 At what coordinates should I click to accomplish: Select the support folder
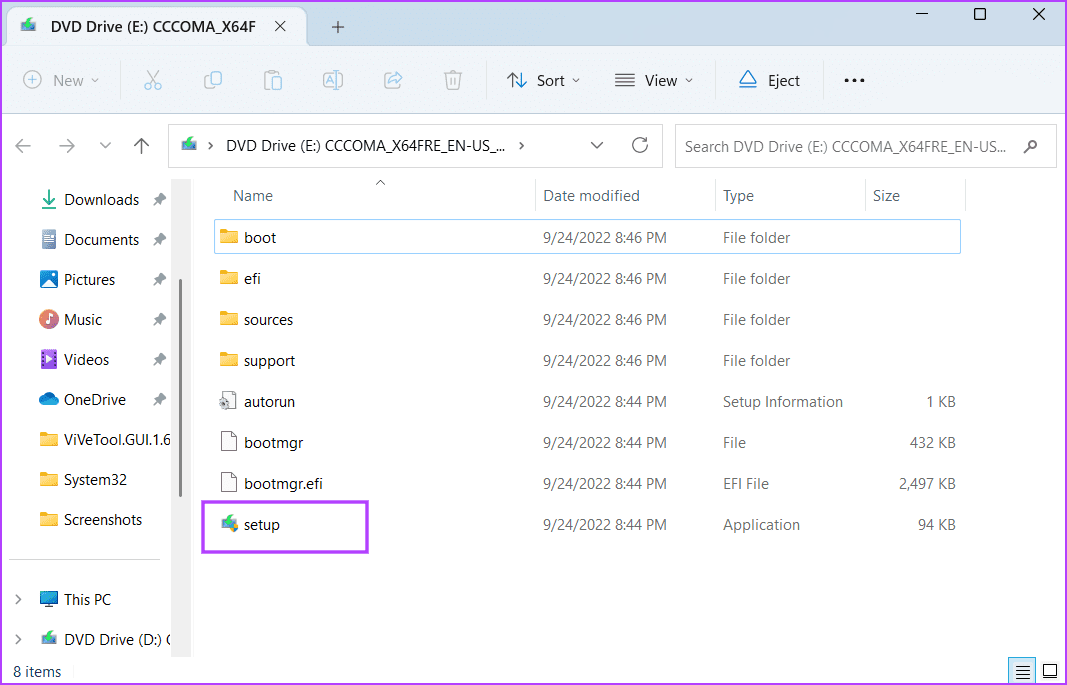(x=587, y=361)
